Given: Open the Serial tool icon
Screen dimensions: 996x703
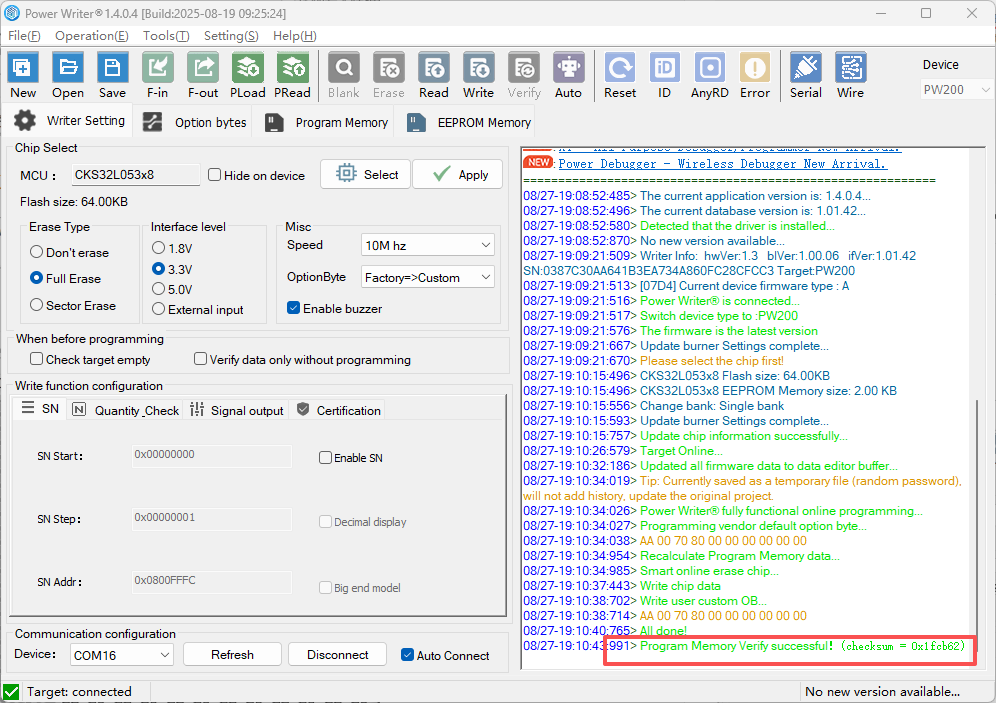Looking at the screenshot, I should coord(805,68).
